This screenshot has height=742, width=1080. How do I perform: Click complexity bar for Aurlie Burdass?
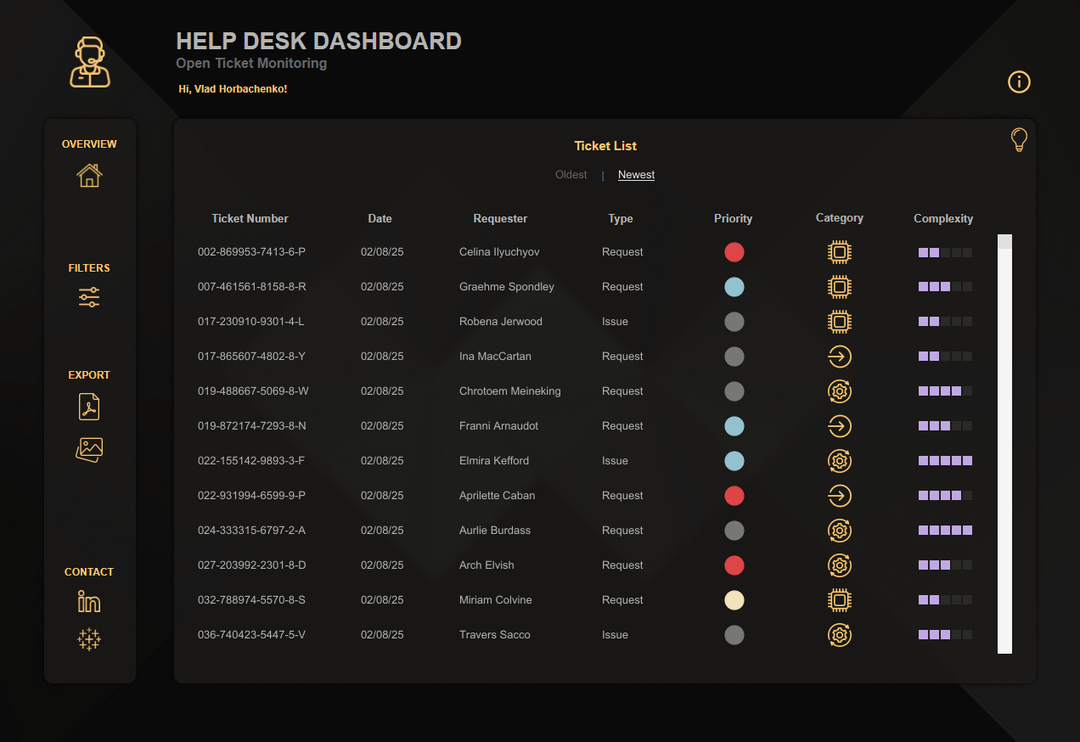point(945,531)
